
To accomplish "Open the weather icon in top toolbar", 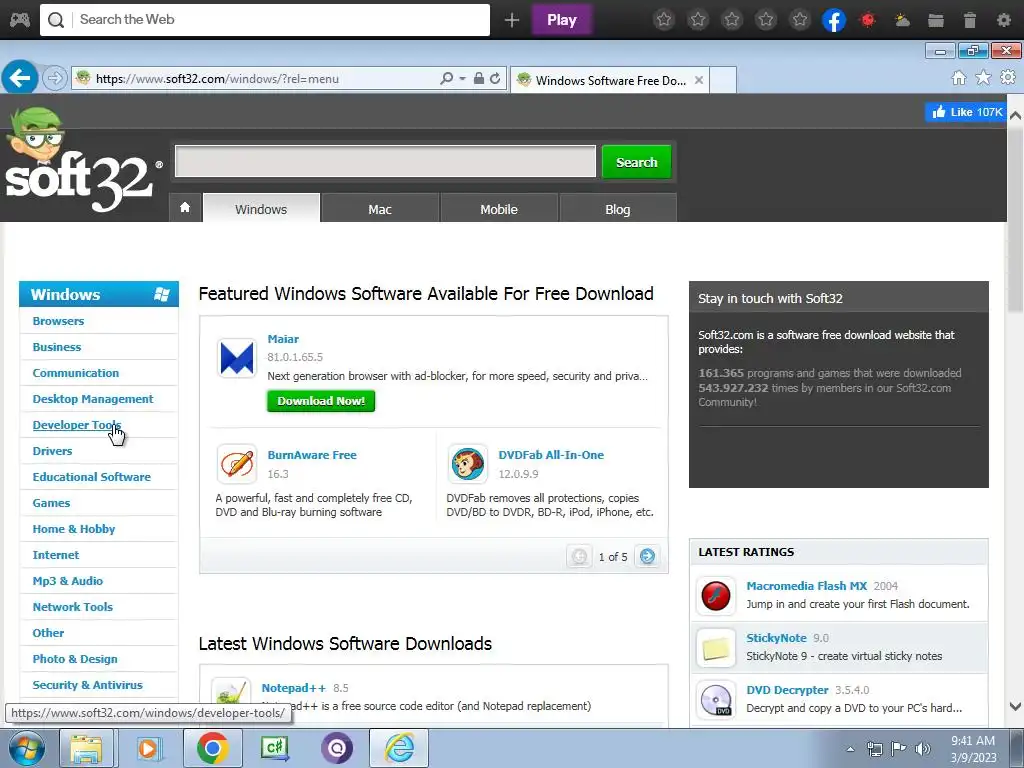I will coord(902,20).
